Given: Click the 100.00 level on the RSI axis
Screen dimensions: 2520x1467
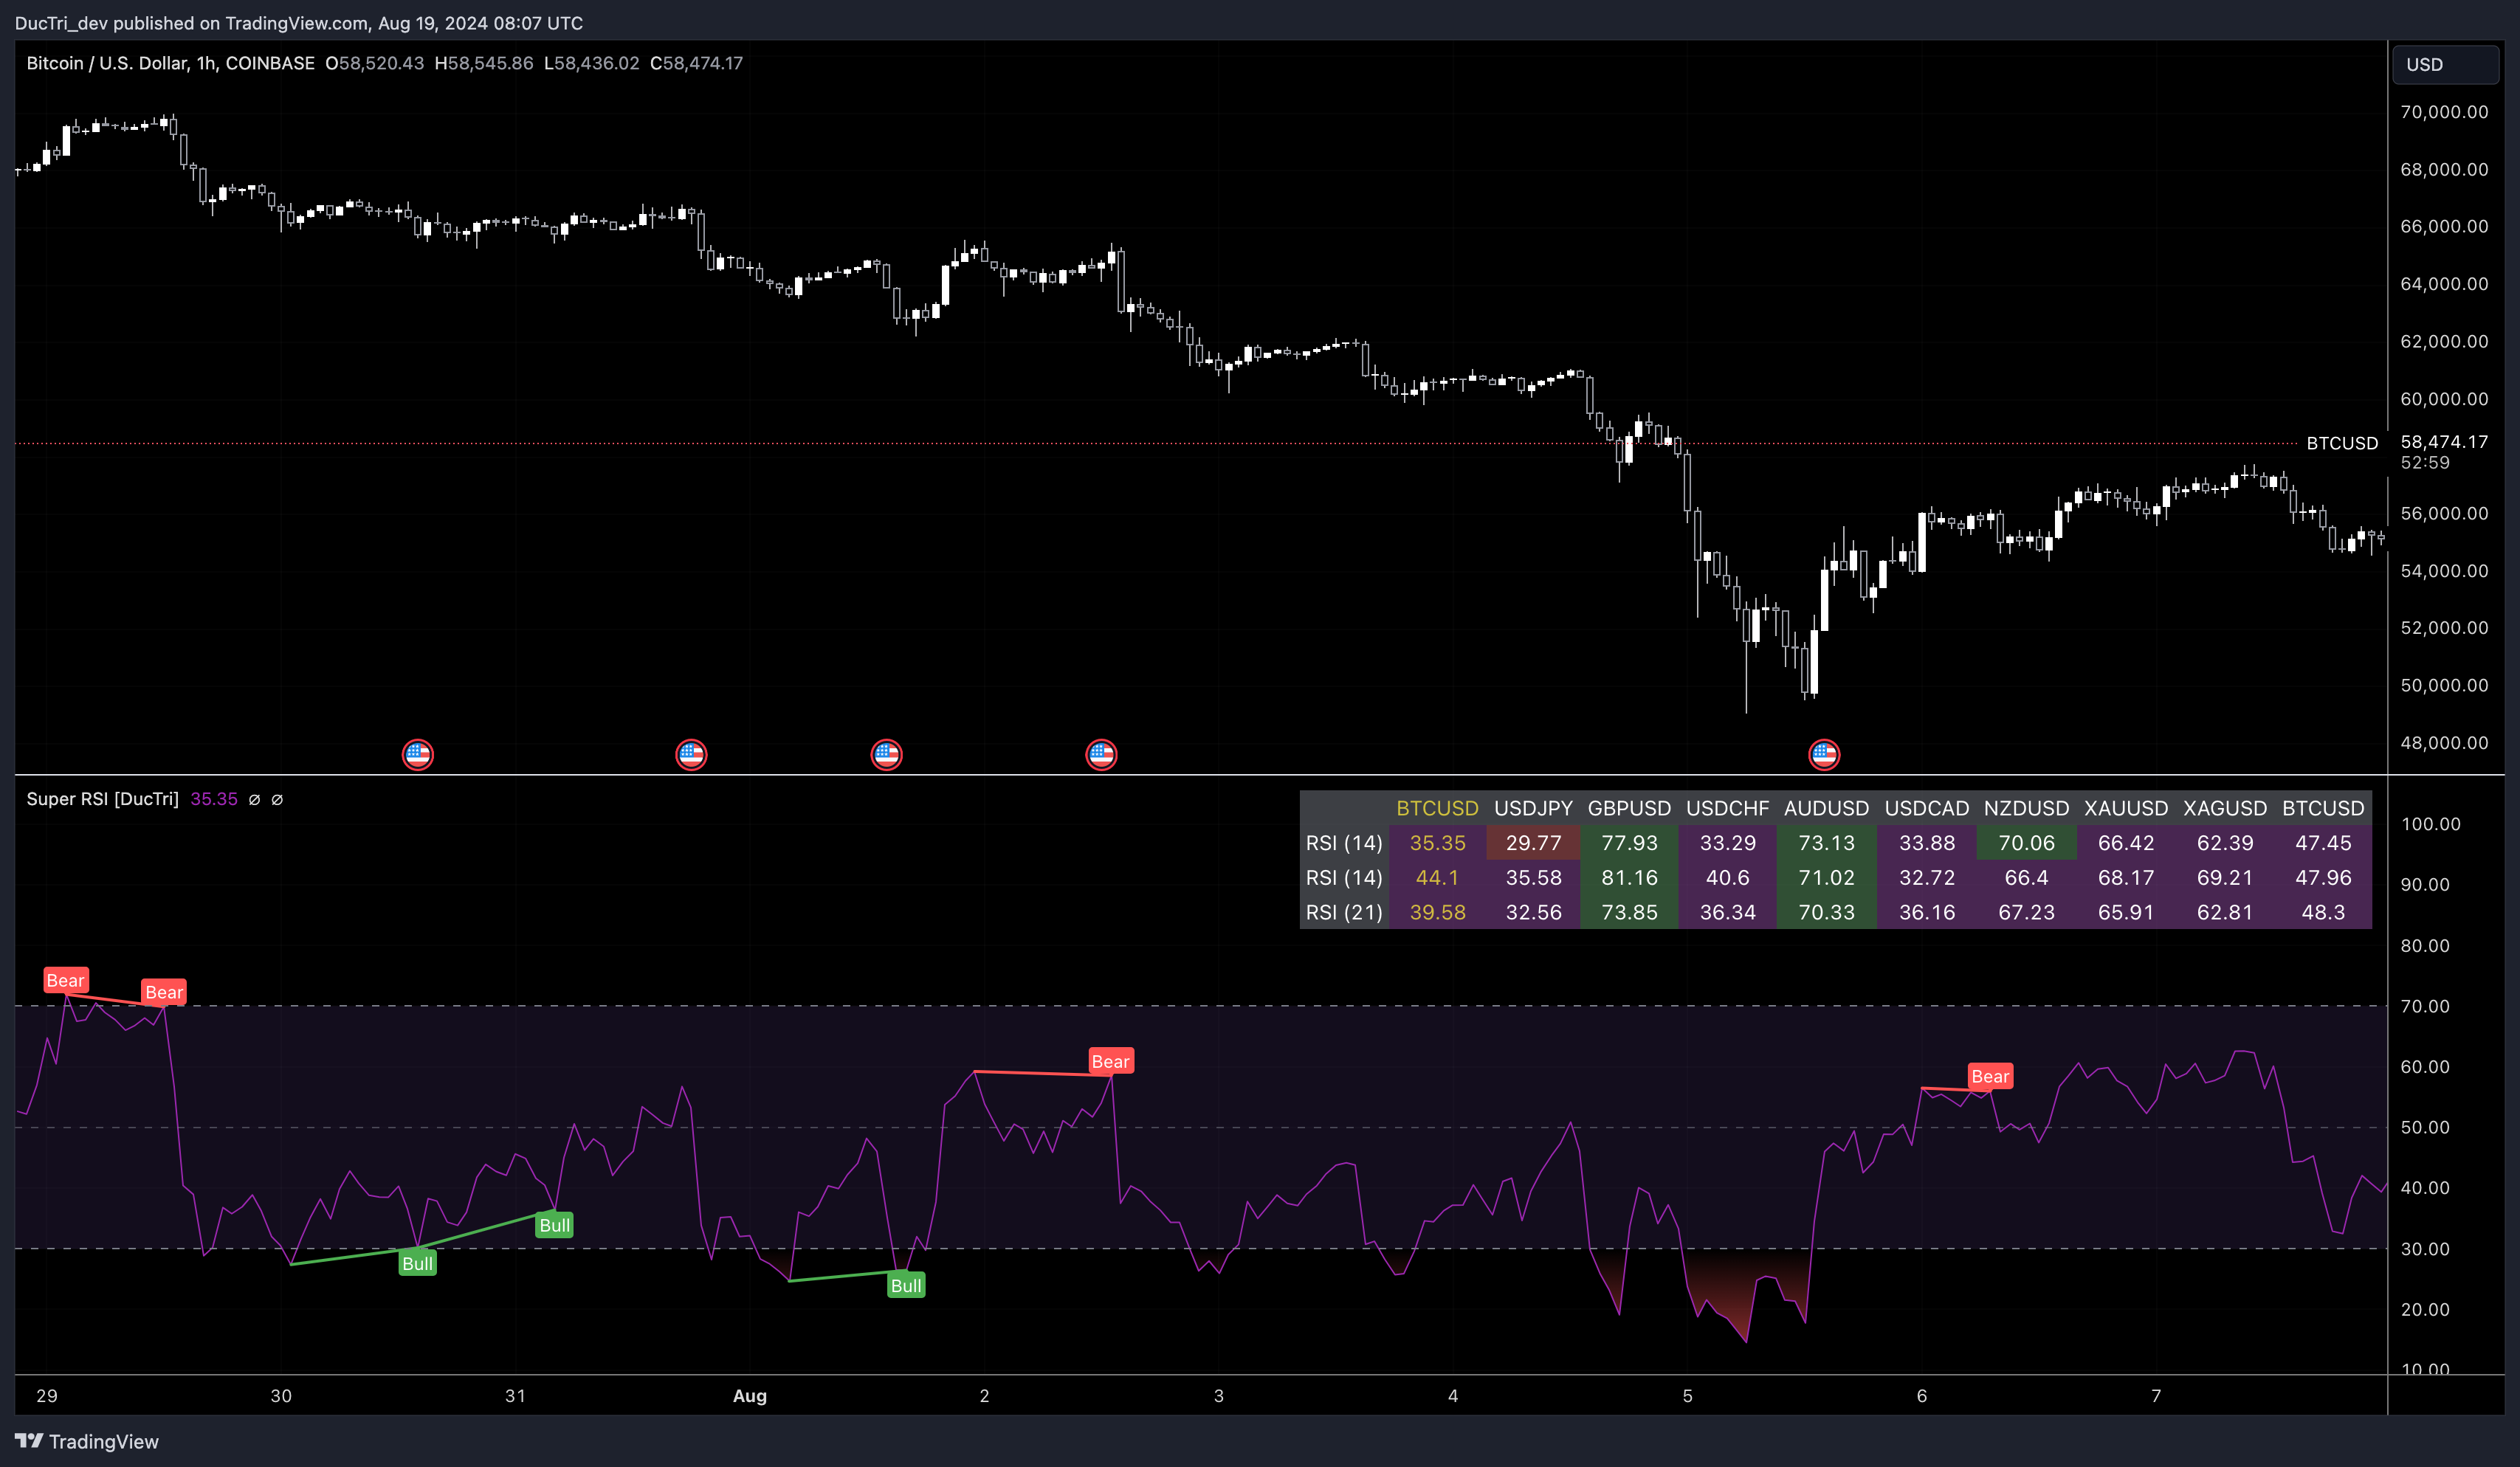Looking at the screenshot, I should 2430,824.
